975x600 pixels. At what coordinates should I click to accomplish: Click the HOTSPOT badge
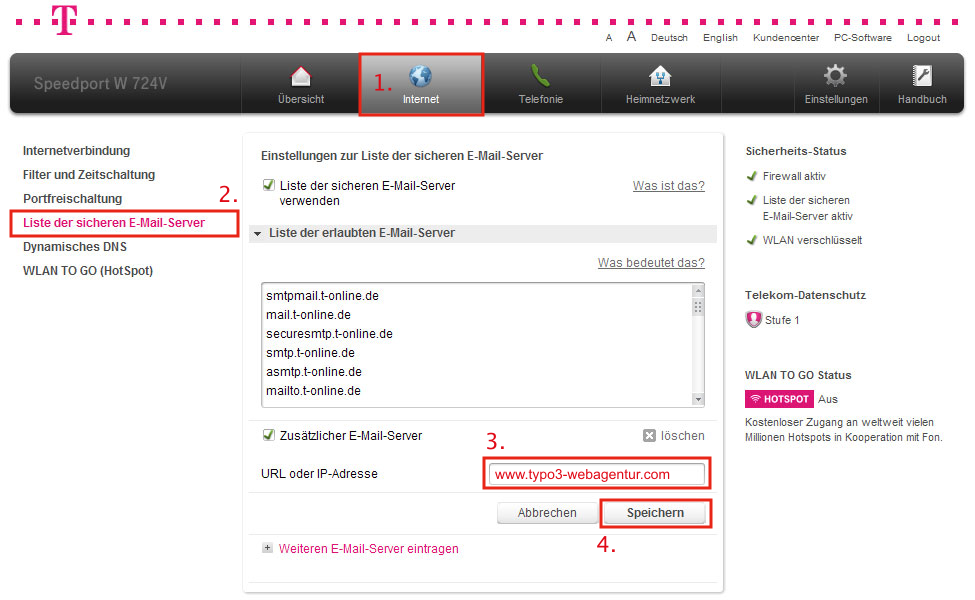779,399
